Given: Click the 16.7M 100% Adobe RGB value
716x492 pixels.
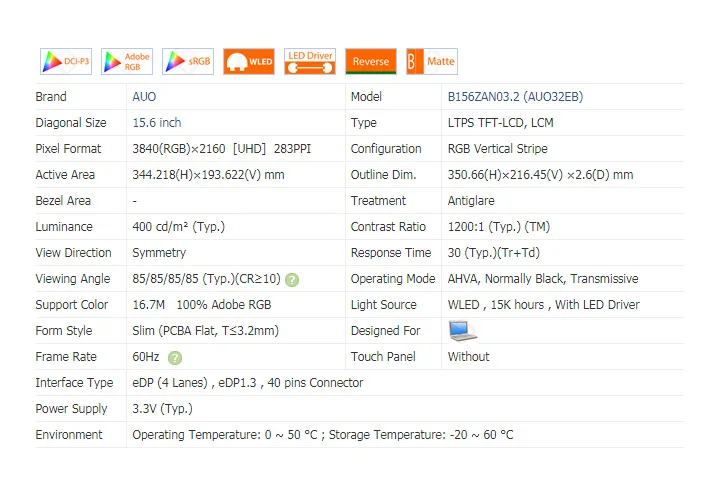Looking at the screenshot, I should [202, 305].
